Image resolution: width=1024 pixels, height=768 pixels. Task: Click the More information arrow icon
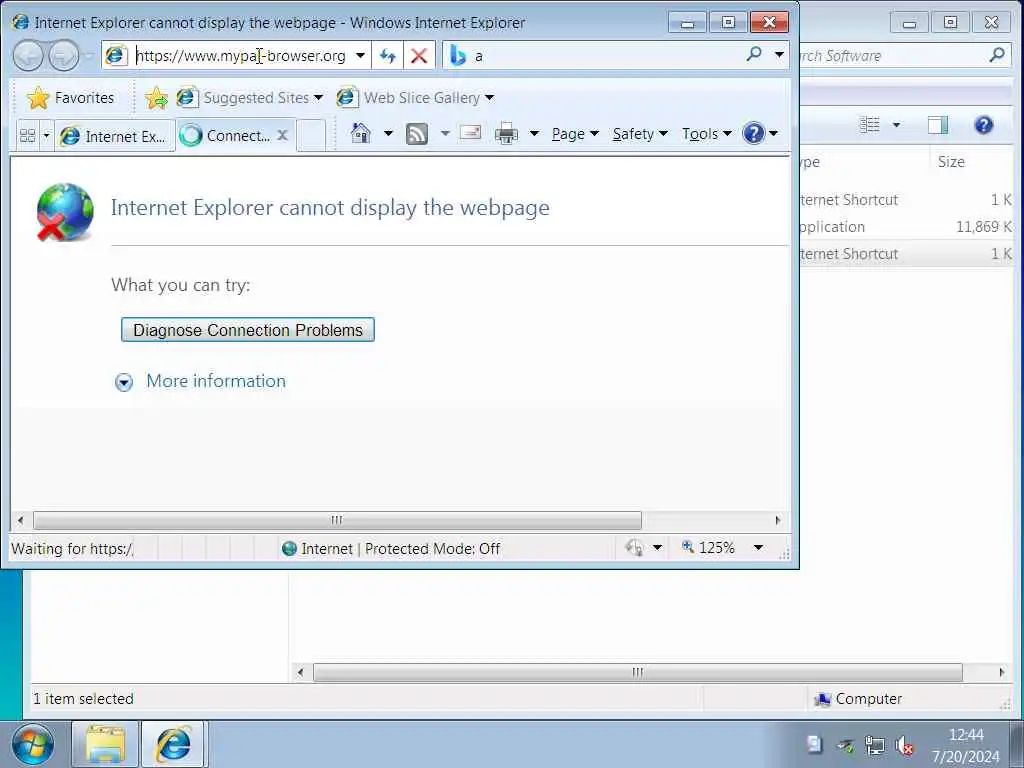click(124, 382)
